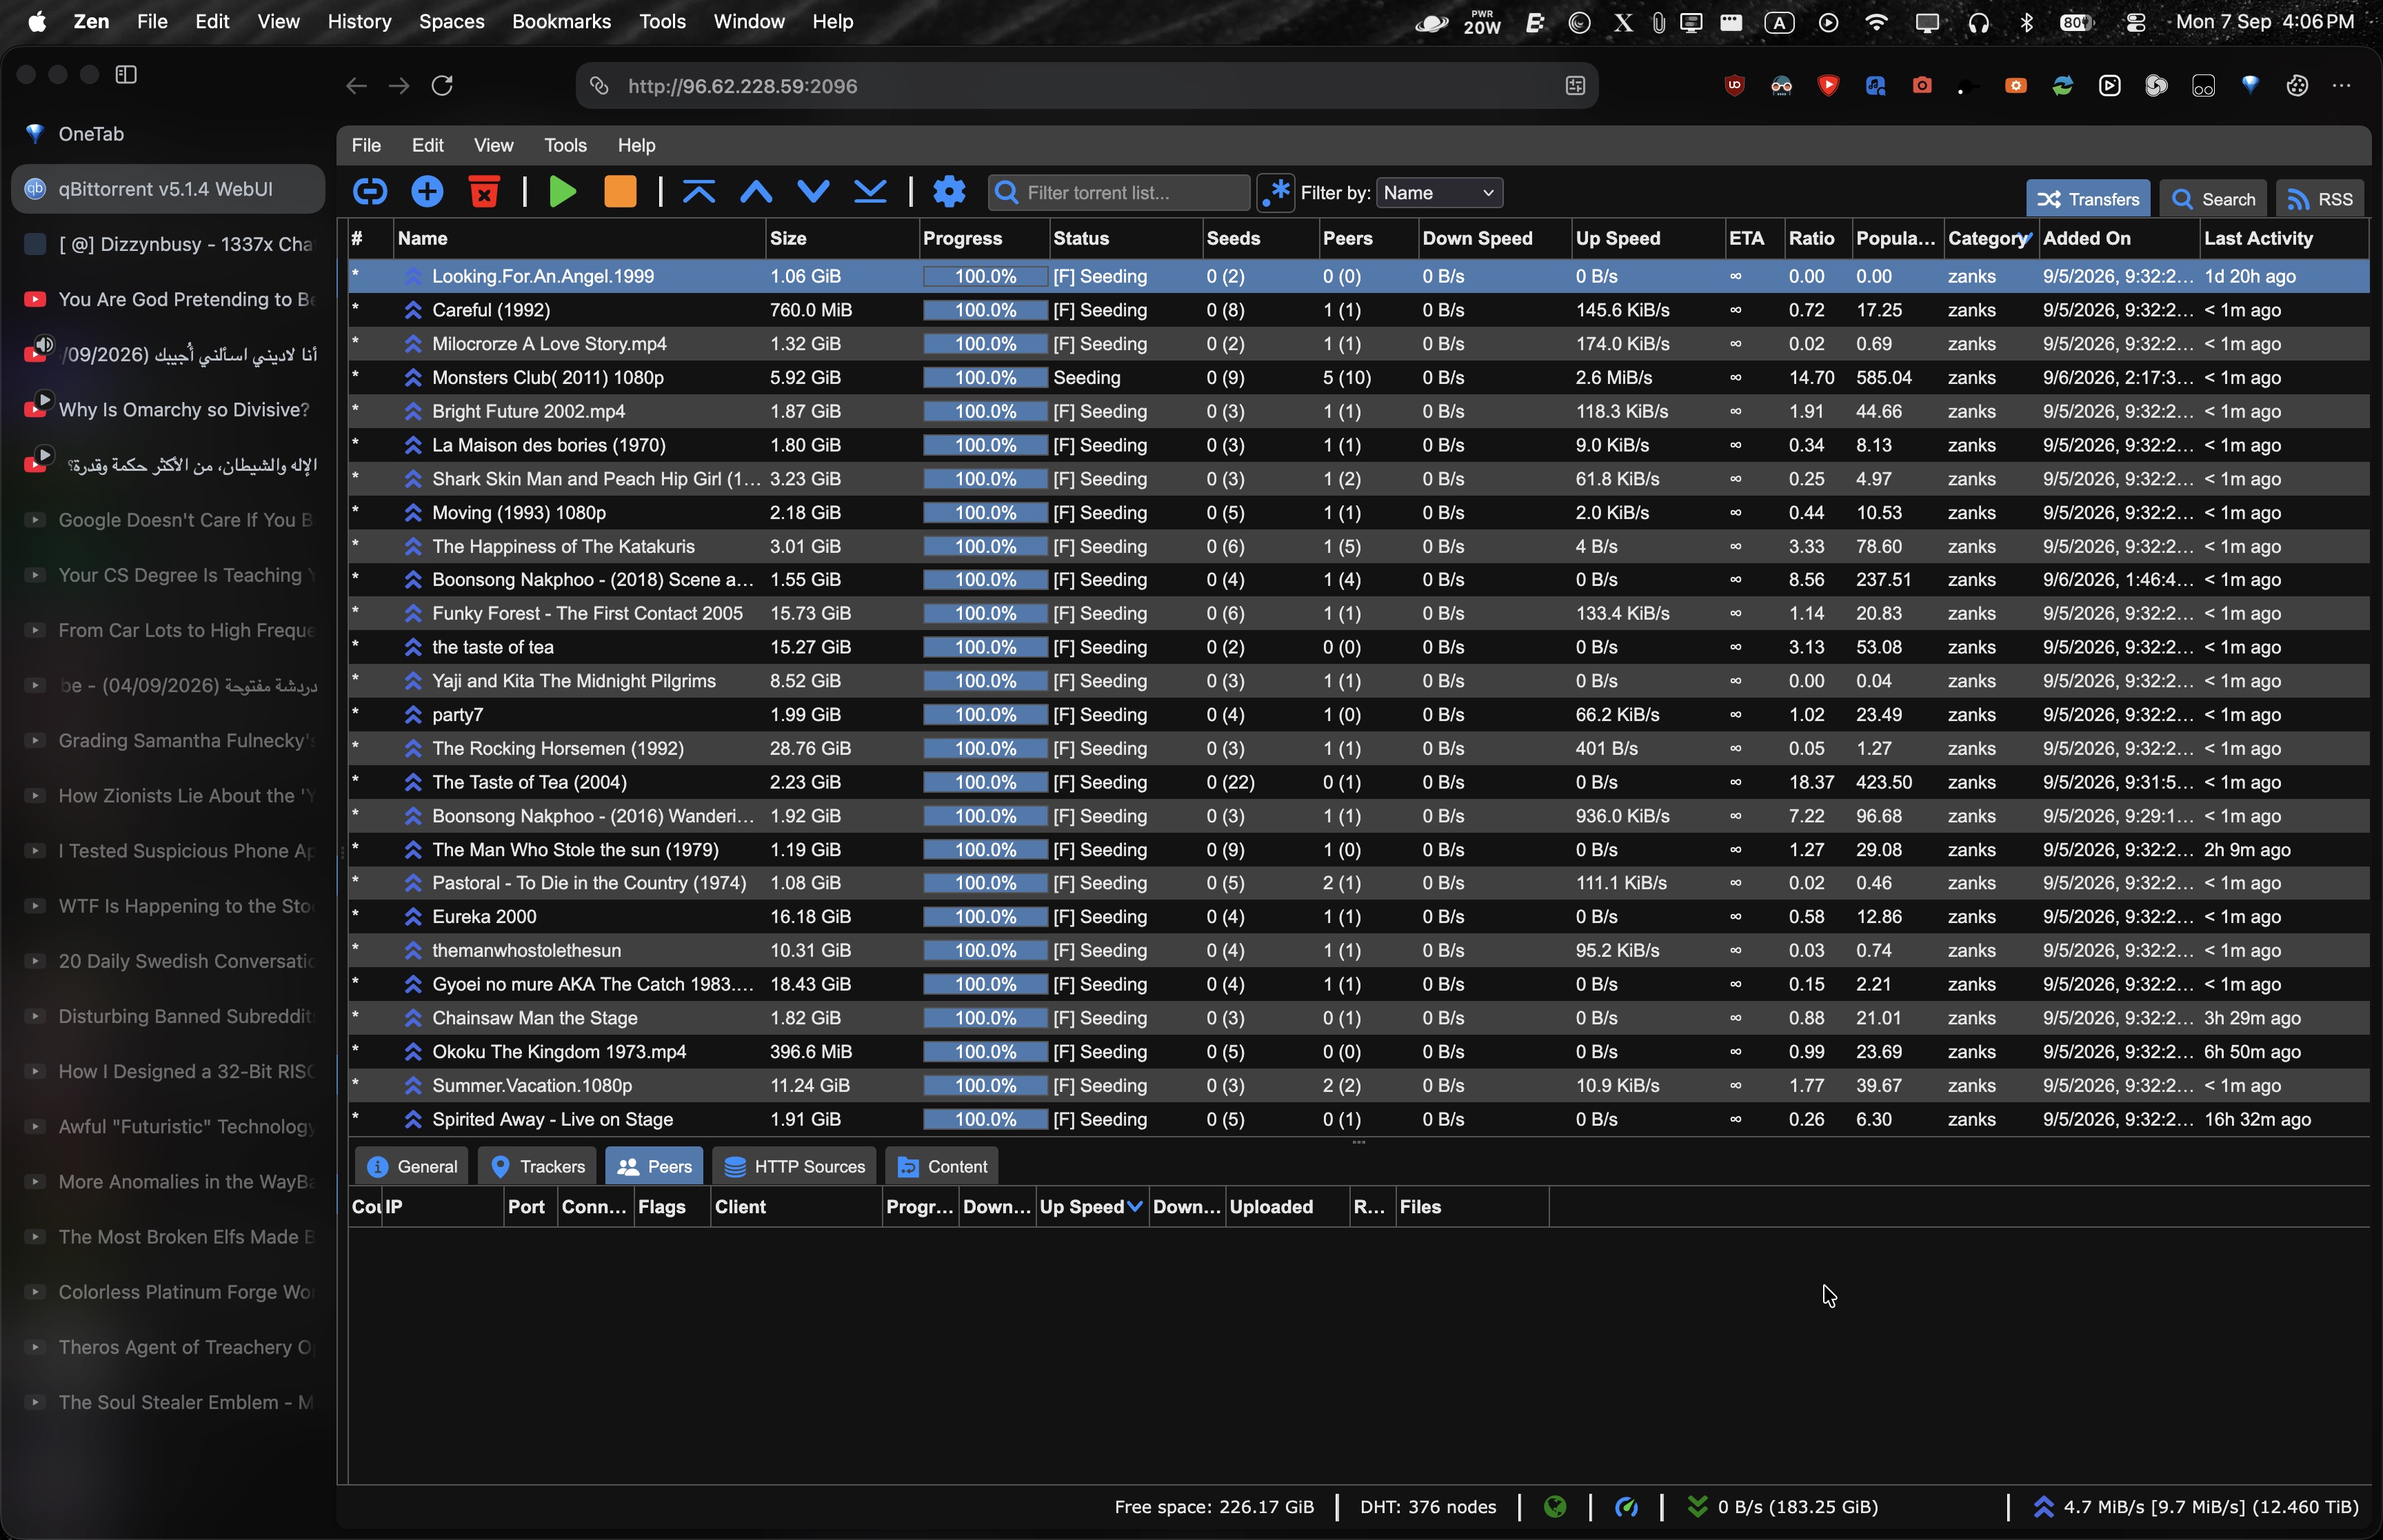Open options via the blue gear icon
2383x1540 pixels.
coord(949,192)
